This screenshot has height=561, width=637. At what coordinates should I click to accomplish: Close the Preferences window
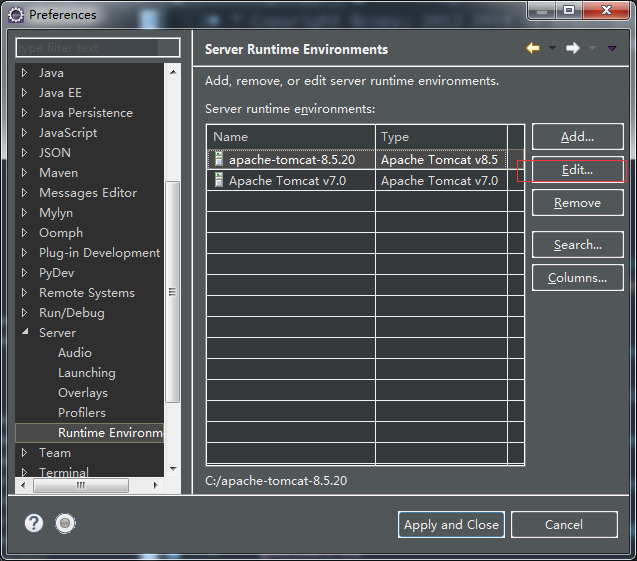606,10
